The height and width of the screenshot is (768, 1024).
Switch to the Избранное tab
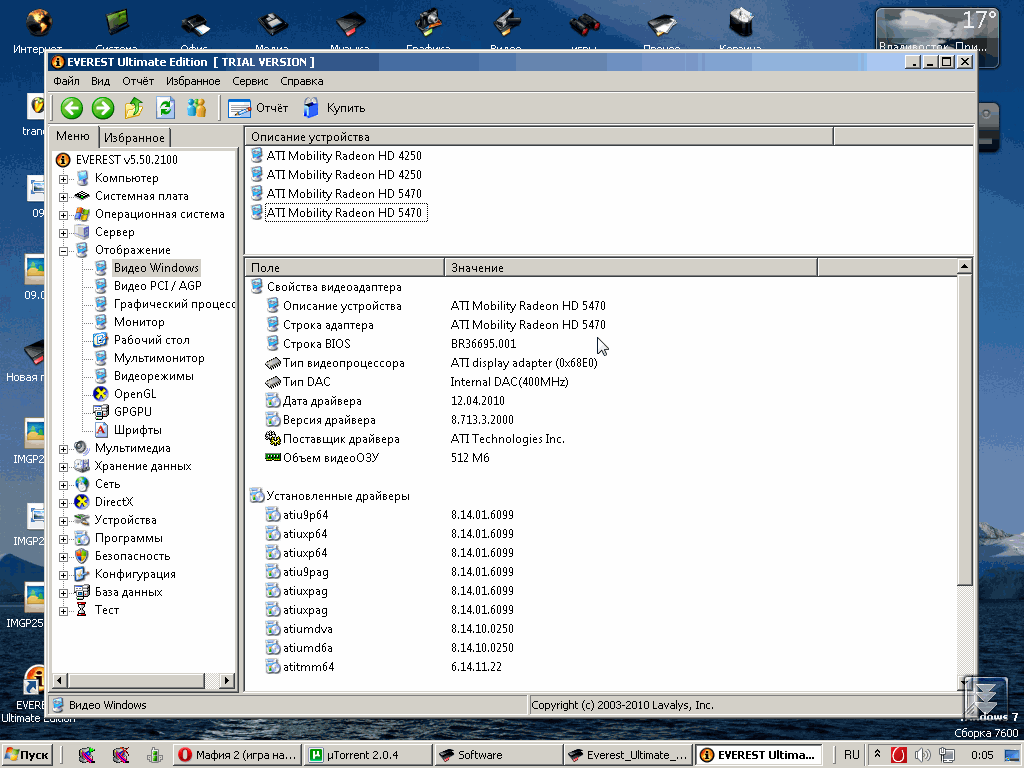[135, 138]
